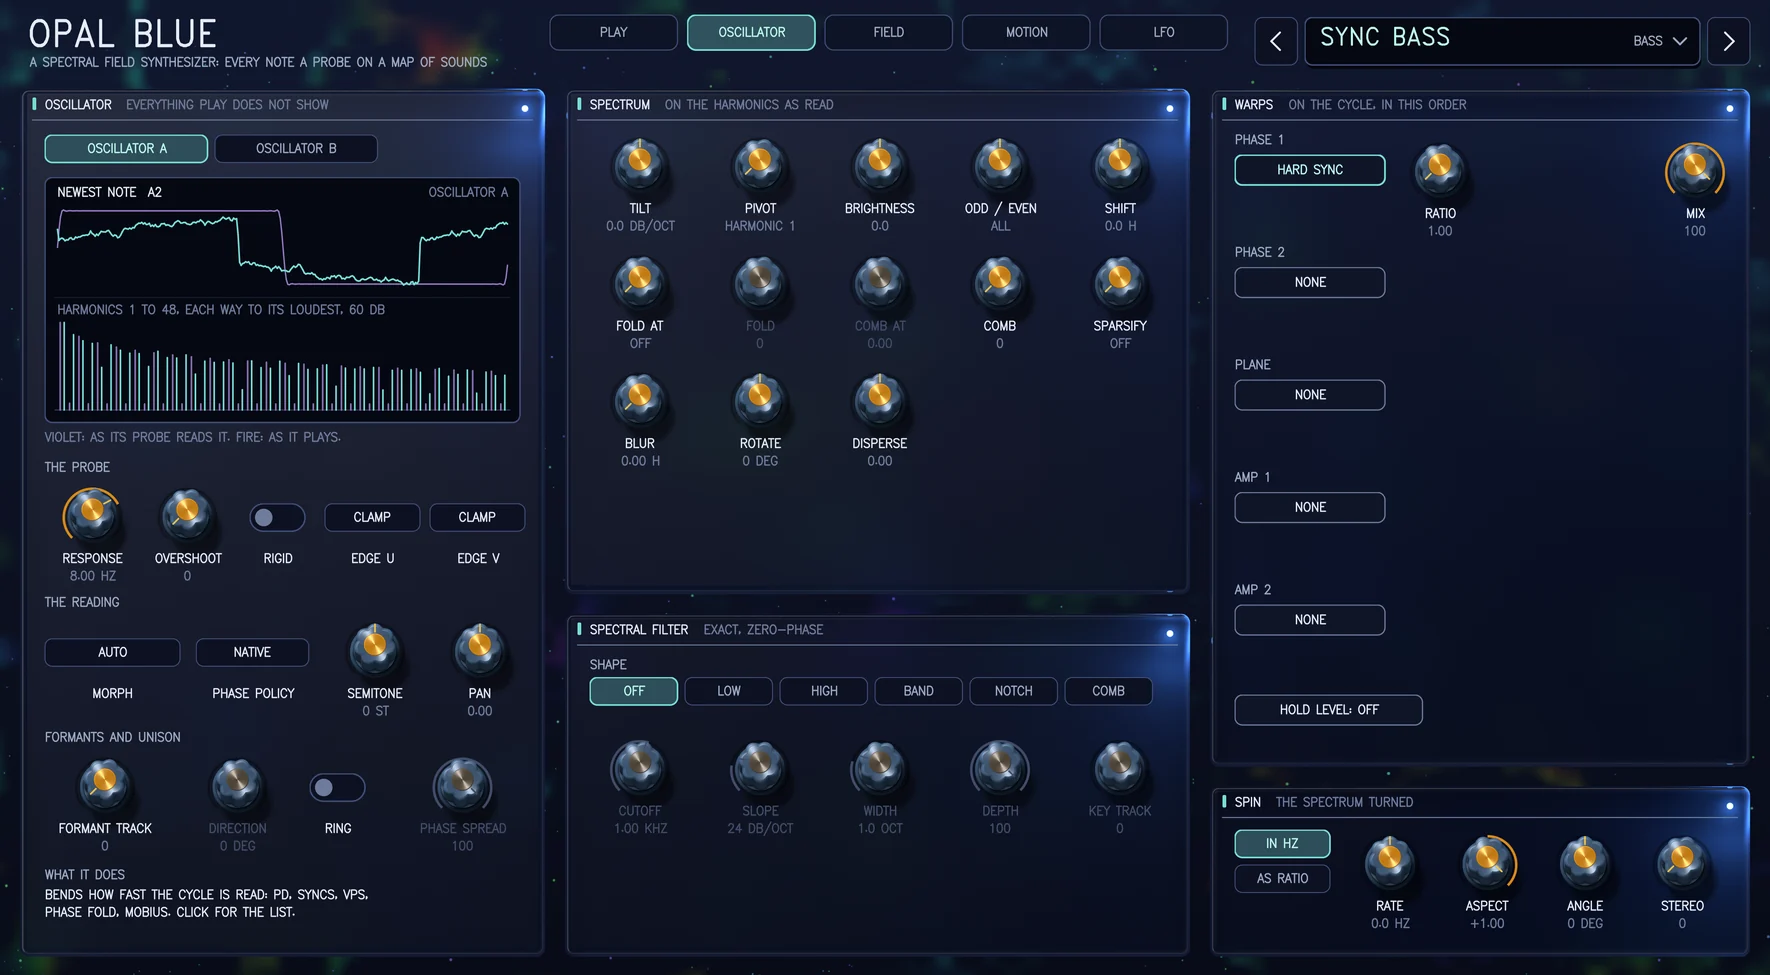Select the As Ratio spin mode

tap(1282, 879)
